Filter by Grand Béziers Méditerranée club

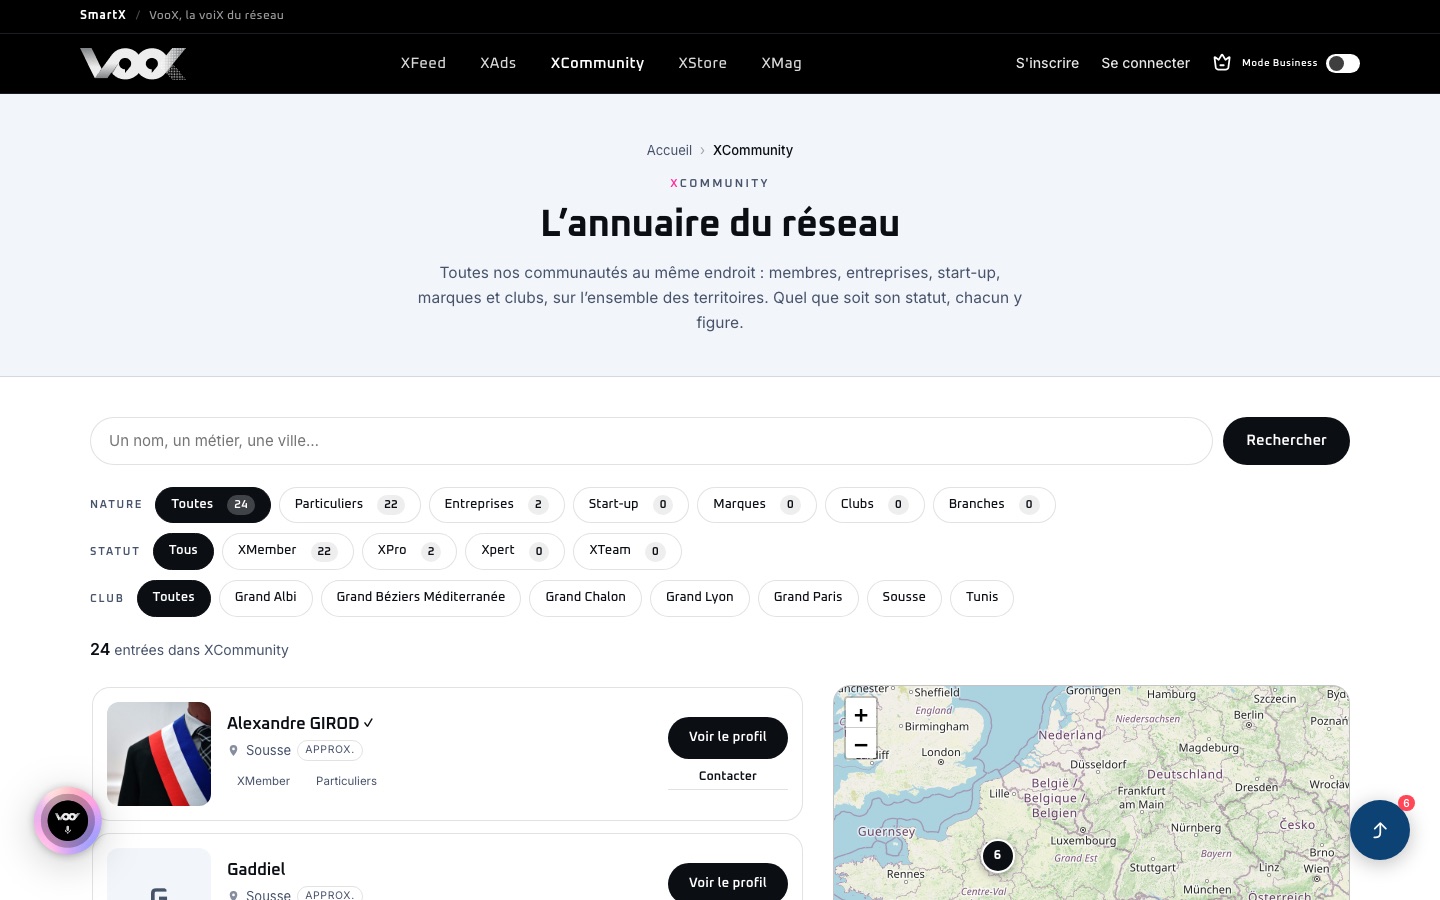421,598
